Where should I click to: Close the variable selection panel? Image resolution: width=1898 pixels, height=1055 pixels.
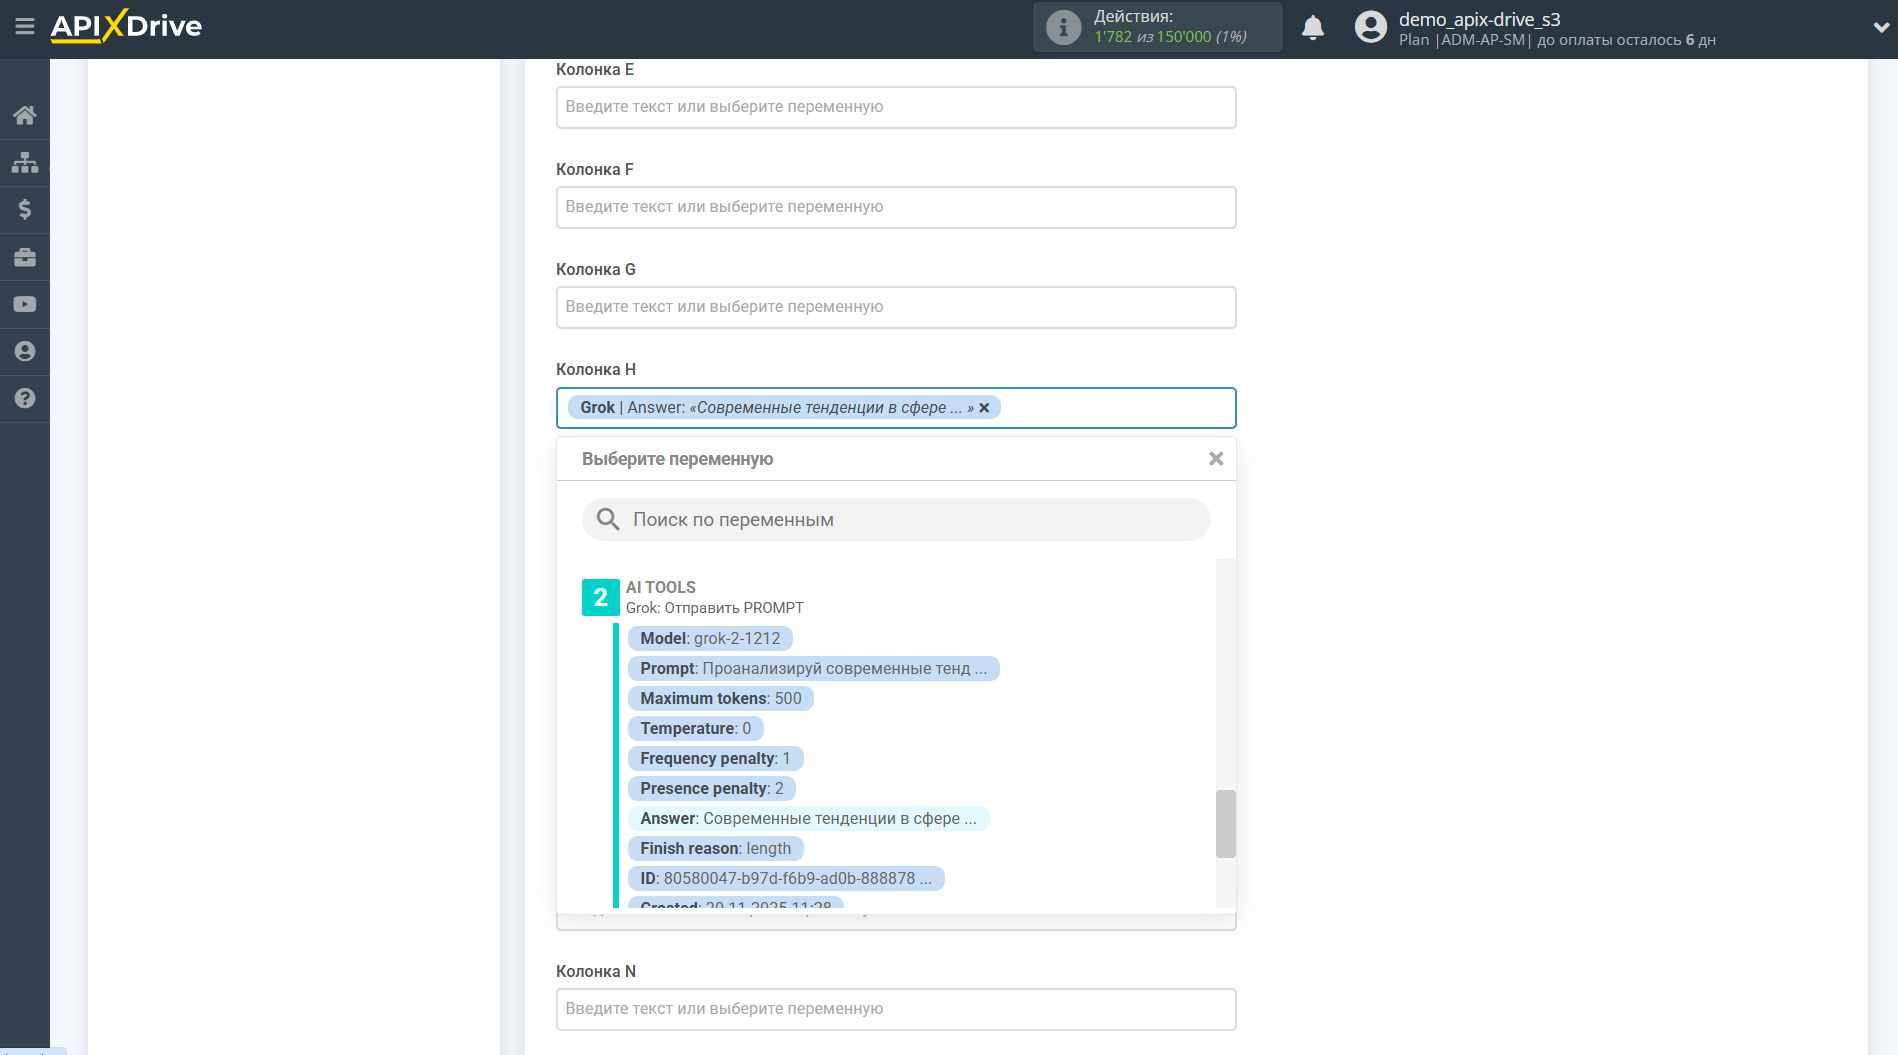(x=1215, y=459)
